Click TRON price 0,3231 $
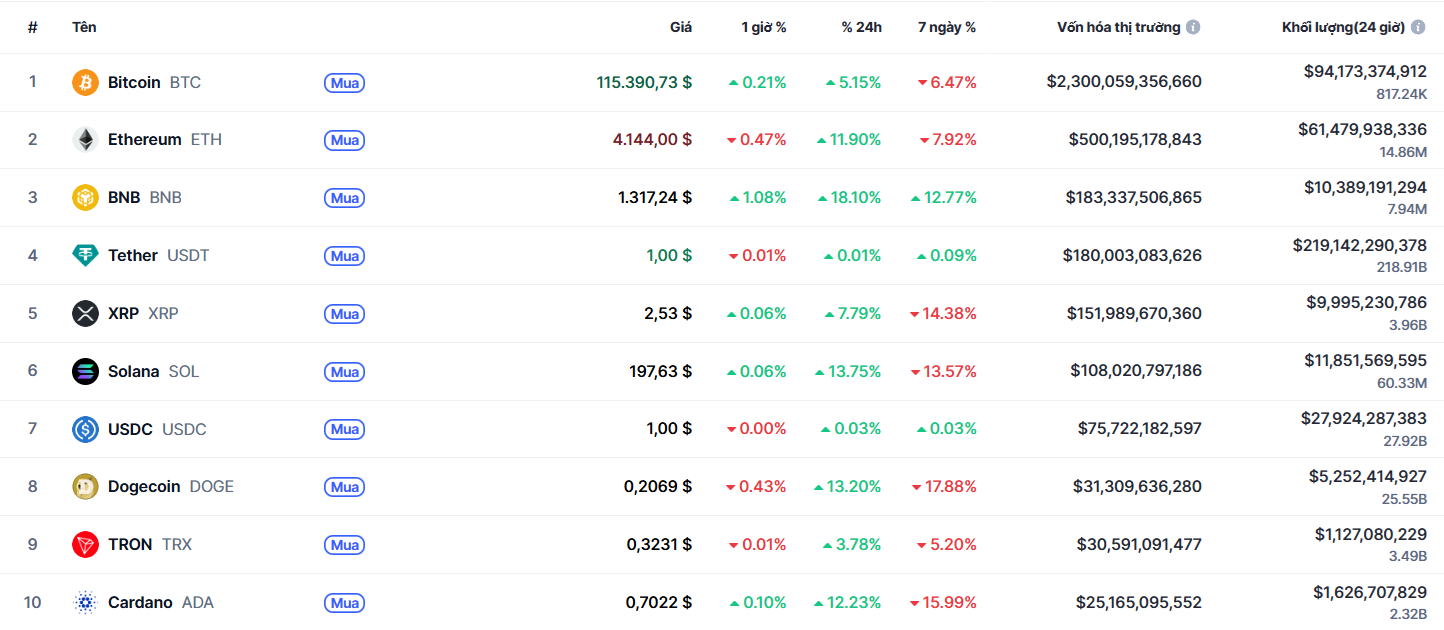This screenshot has height=630, width=1444. 659,545
